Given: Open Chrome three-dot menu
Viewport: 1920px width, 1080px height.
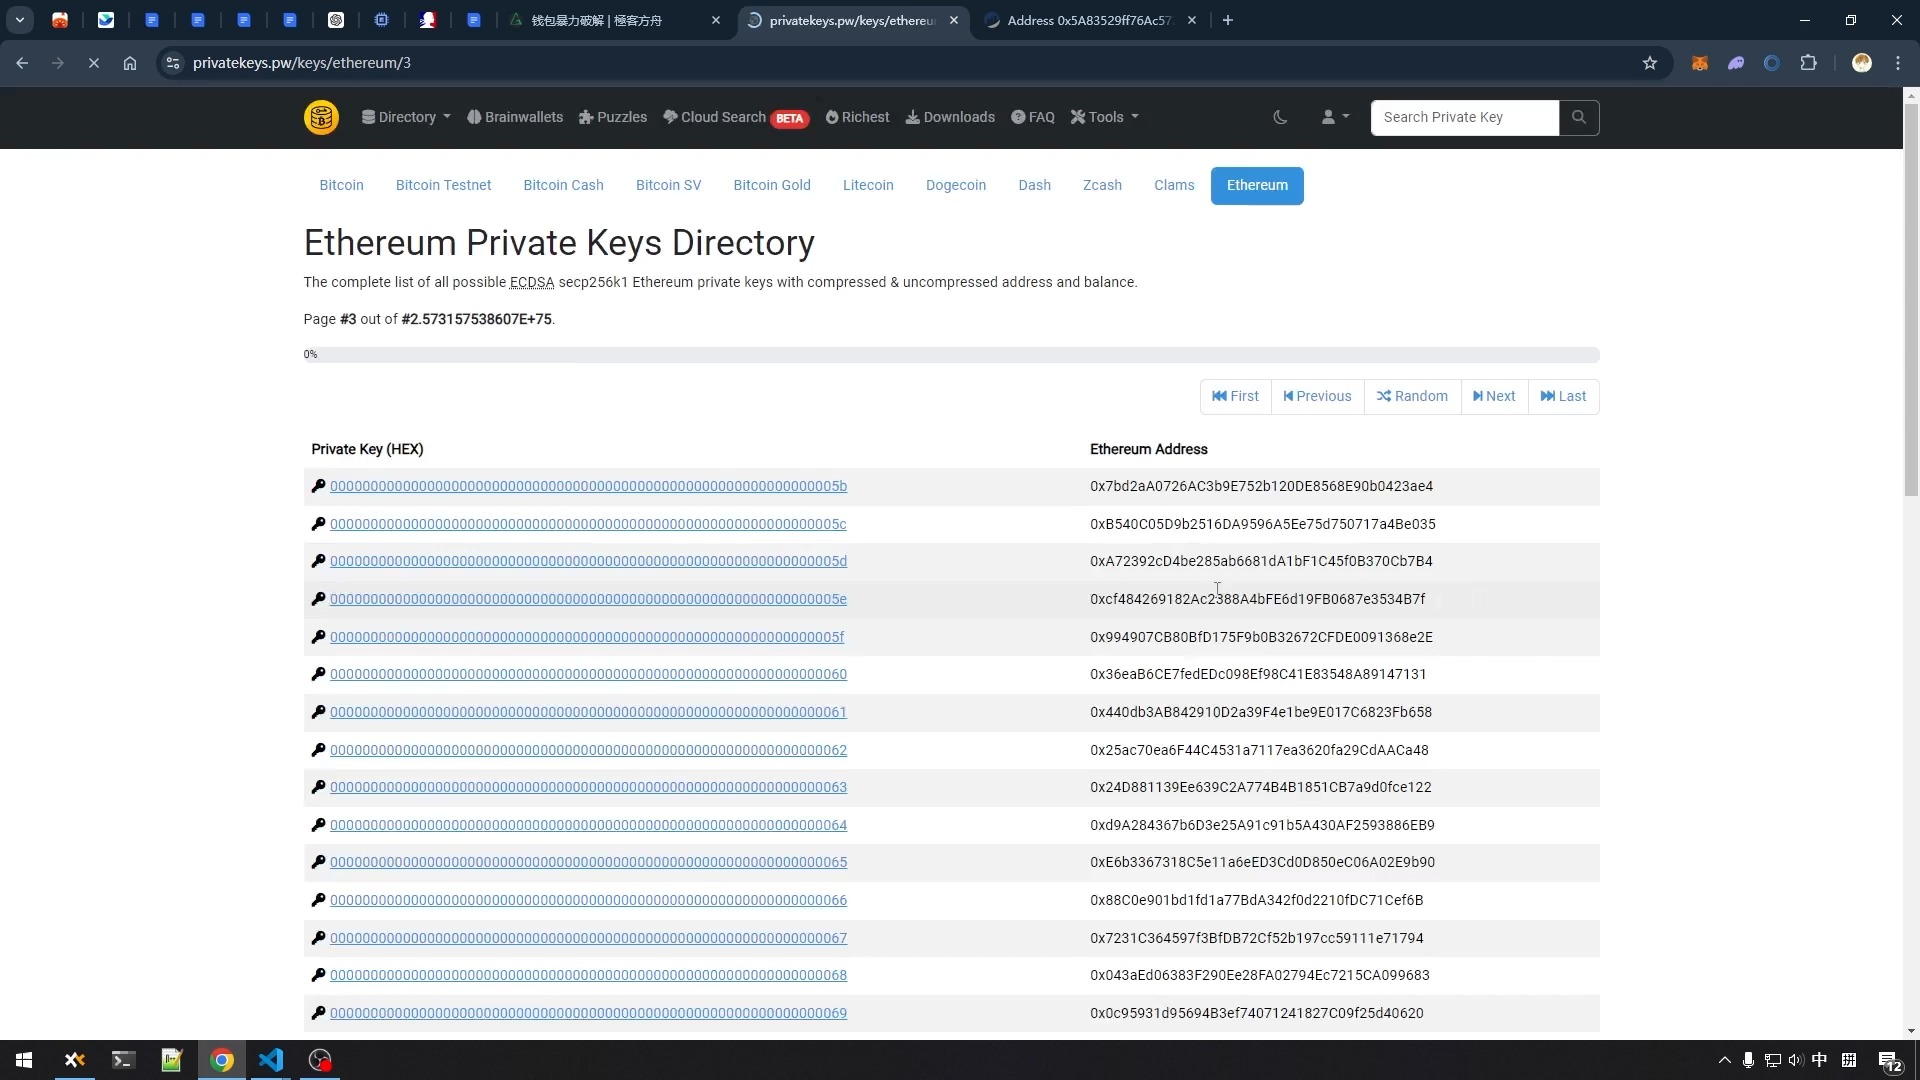Looking at the screenshot, I should 1898,63.
